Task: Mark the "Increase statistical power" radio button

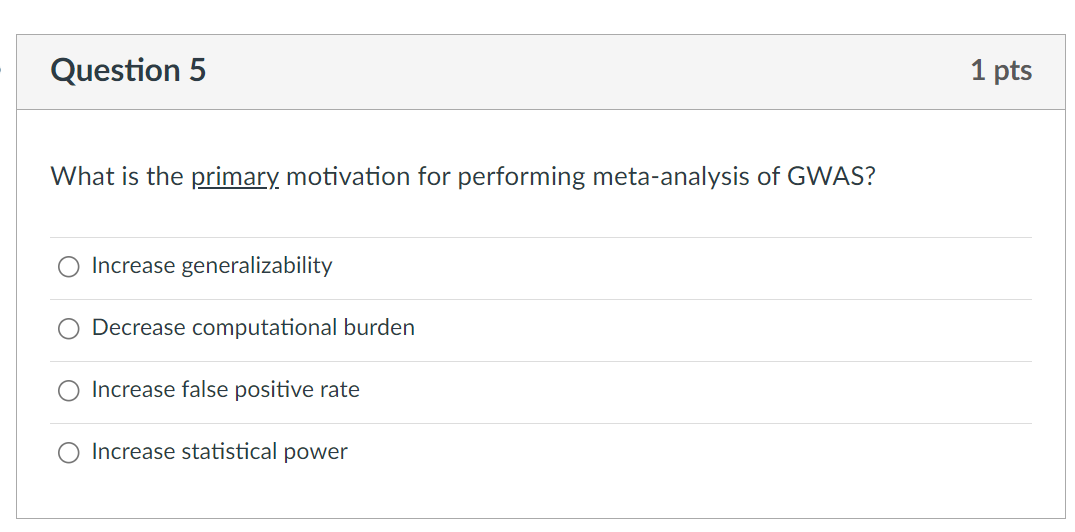Action: click(x=68, y=453)
